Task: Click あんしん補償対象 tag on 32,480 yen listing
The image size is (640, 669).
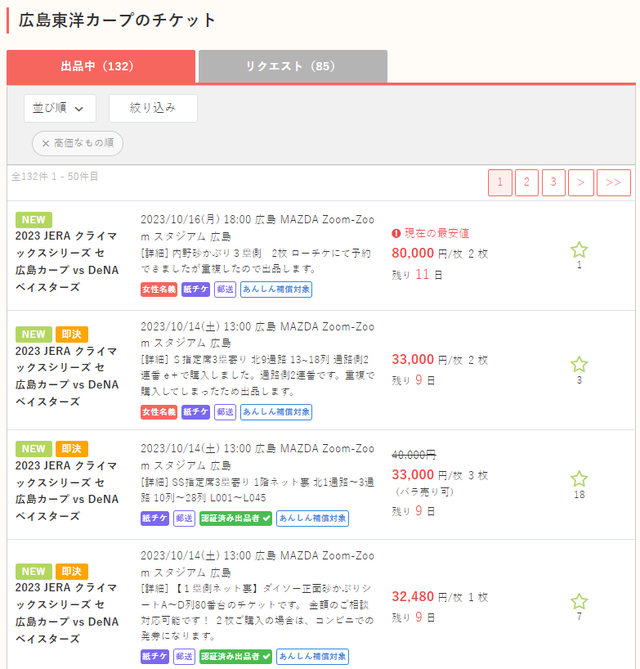Action: coord(312,657)
